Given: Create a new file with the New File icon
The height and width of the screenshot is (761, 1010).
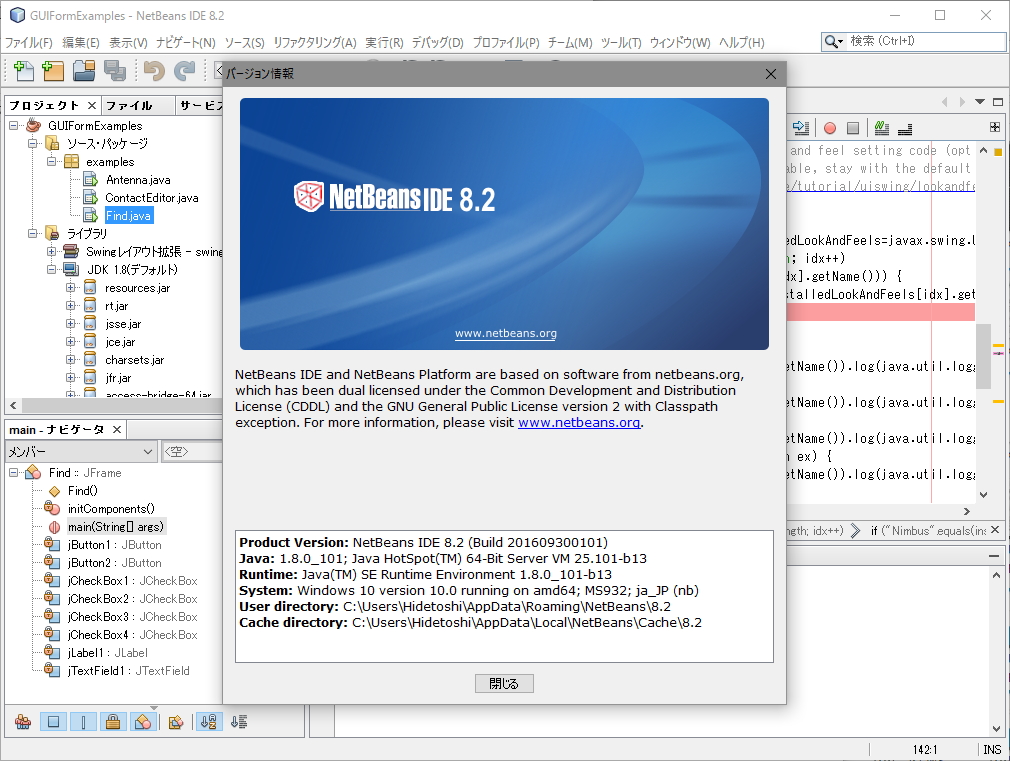Looking at the screenshot, I should [x=22, y=71].
